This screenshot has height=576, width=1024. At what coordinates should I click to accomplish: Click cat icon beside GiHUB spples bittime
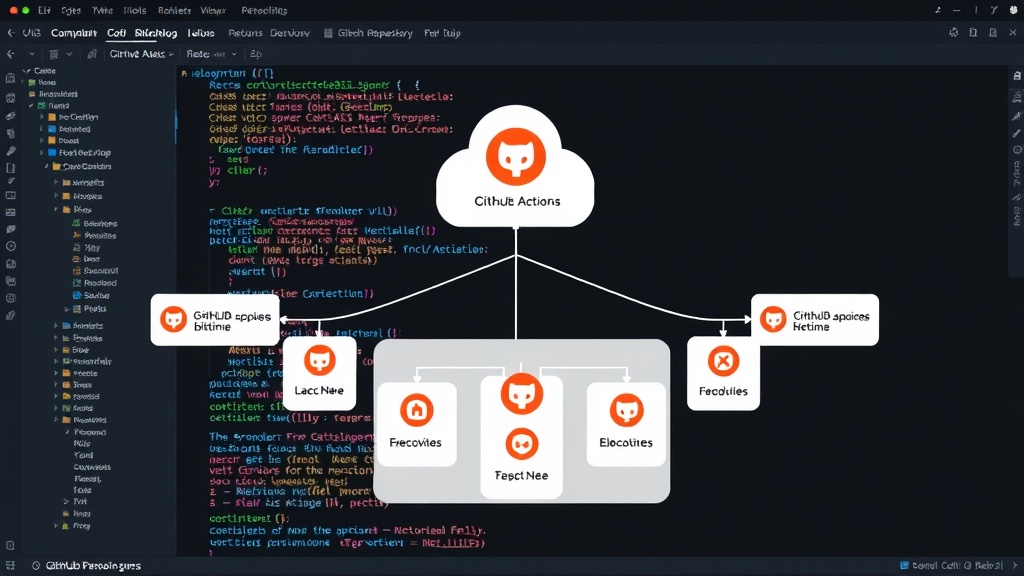[x=174, y=319]
